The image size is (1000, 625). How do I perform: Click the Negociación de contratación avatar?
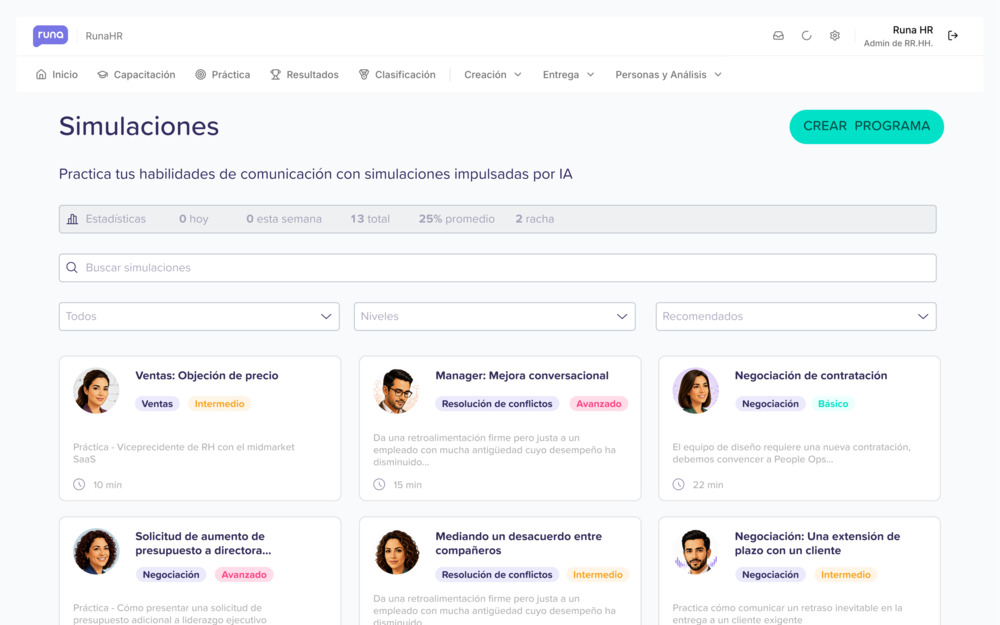pos(696,391)
